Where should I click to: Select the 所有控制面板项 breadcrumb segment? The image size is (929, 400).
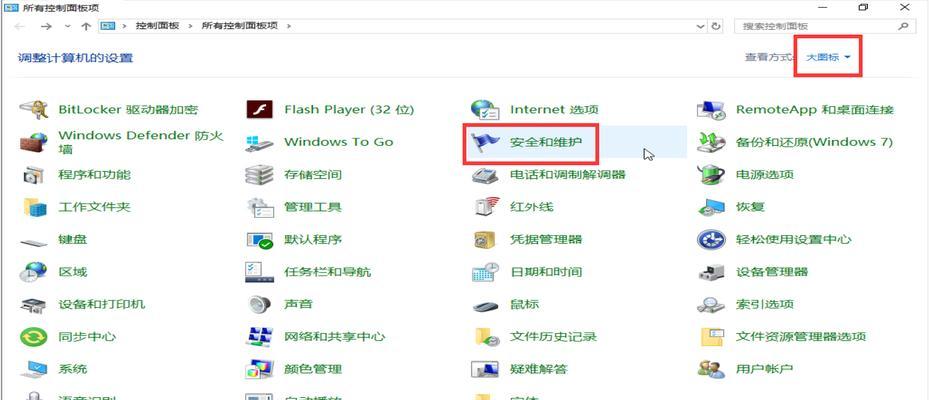click(240, 26)
